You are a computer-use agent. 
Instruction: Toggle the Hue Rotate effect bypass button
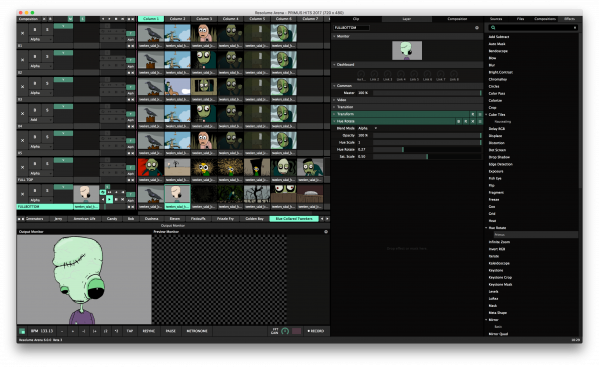(x=459, y=121)
